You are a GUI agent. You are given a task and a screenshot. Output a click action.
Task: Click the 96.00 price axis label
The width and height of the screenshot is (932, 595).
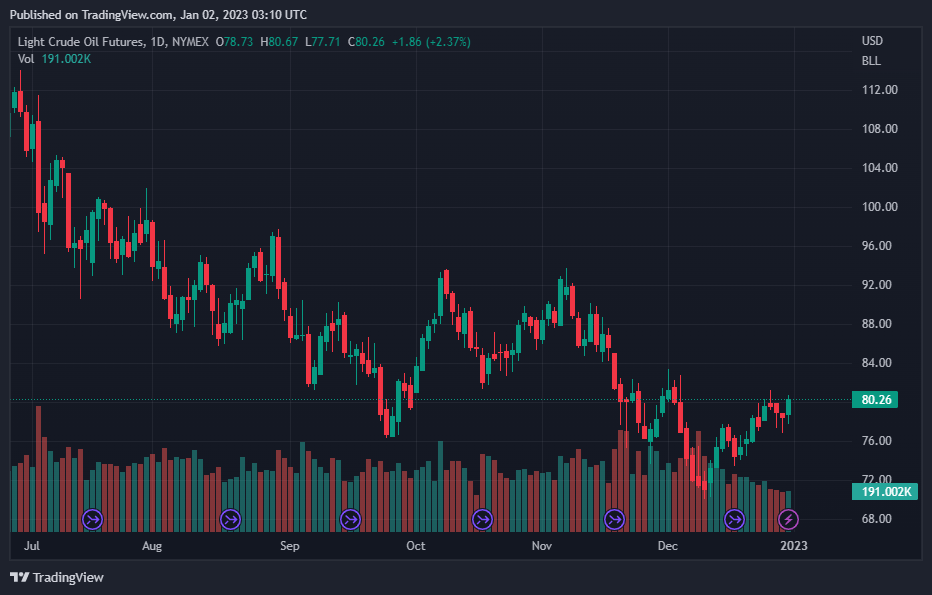877,245
